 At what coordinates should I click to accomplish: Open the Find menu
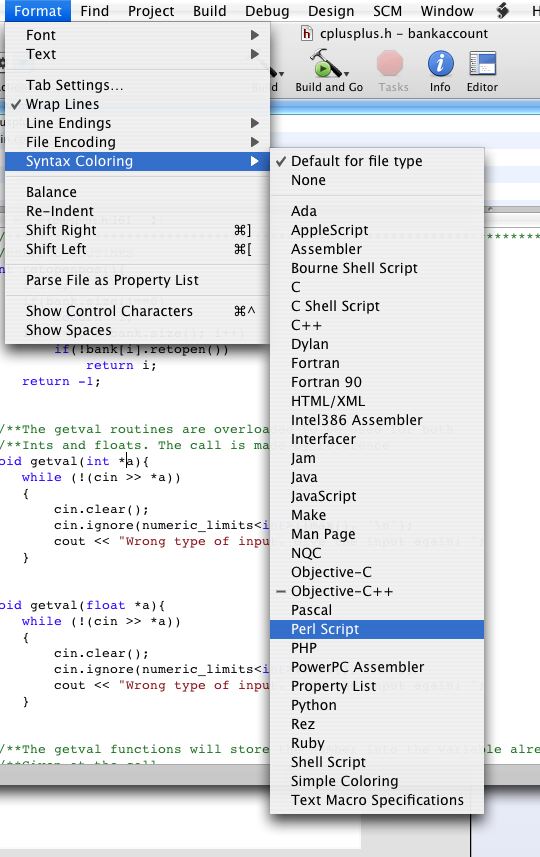click(95, 11)
